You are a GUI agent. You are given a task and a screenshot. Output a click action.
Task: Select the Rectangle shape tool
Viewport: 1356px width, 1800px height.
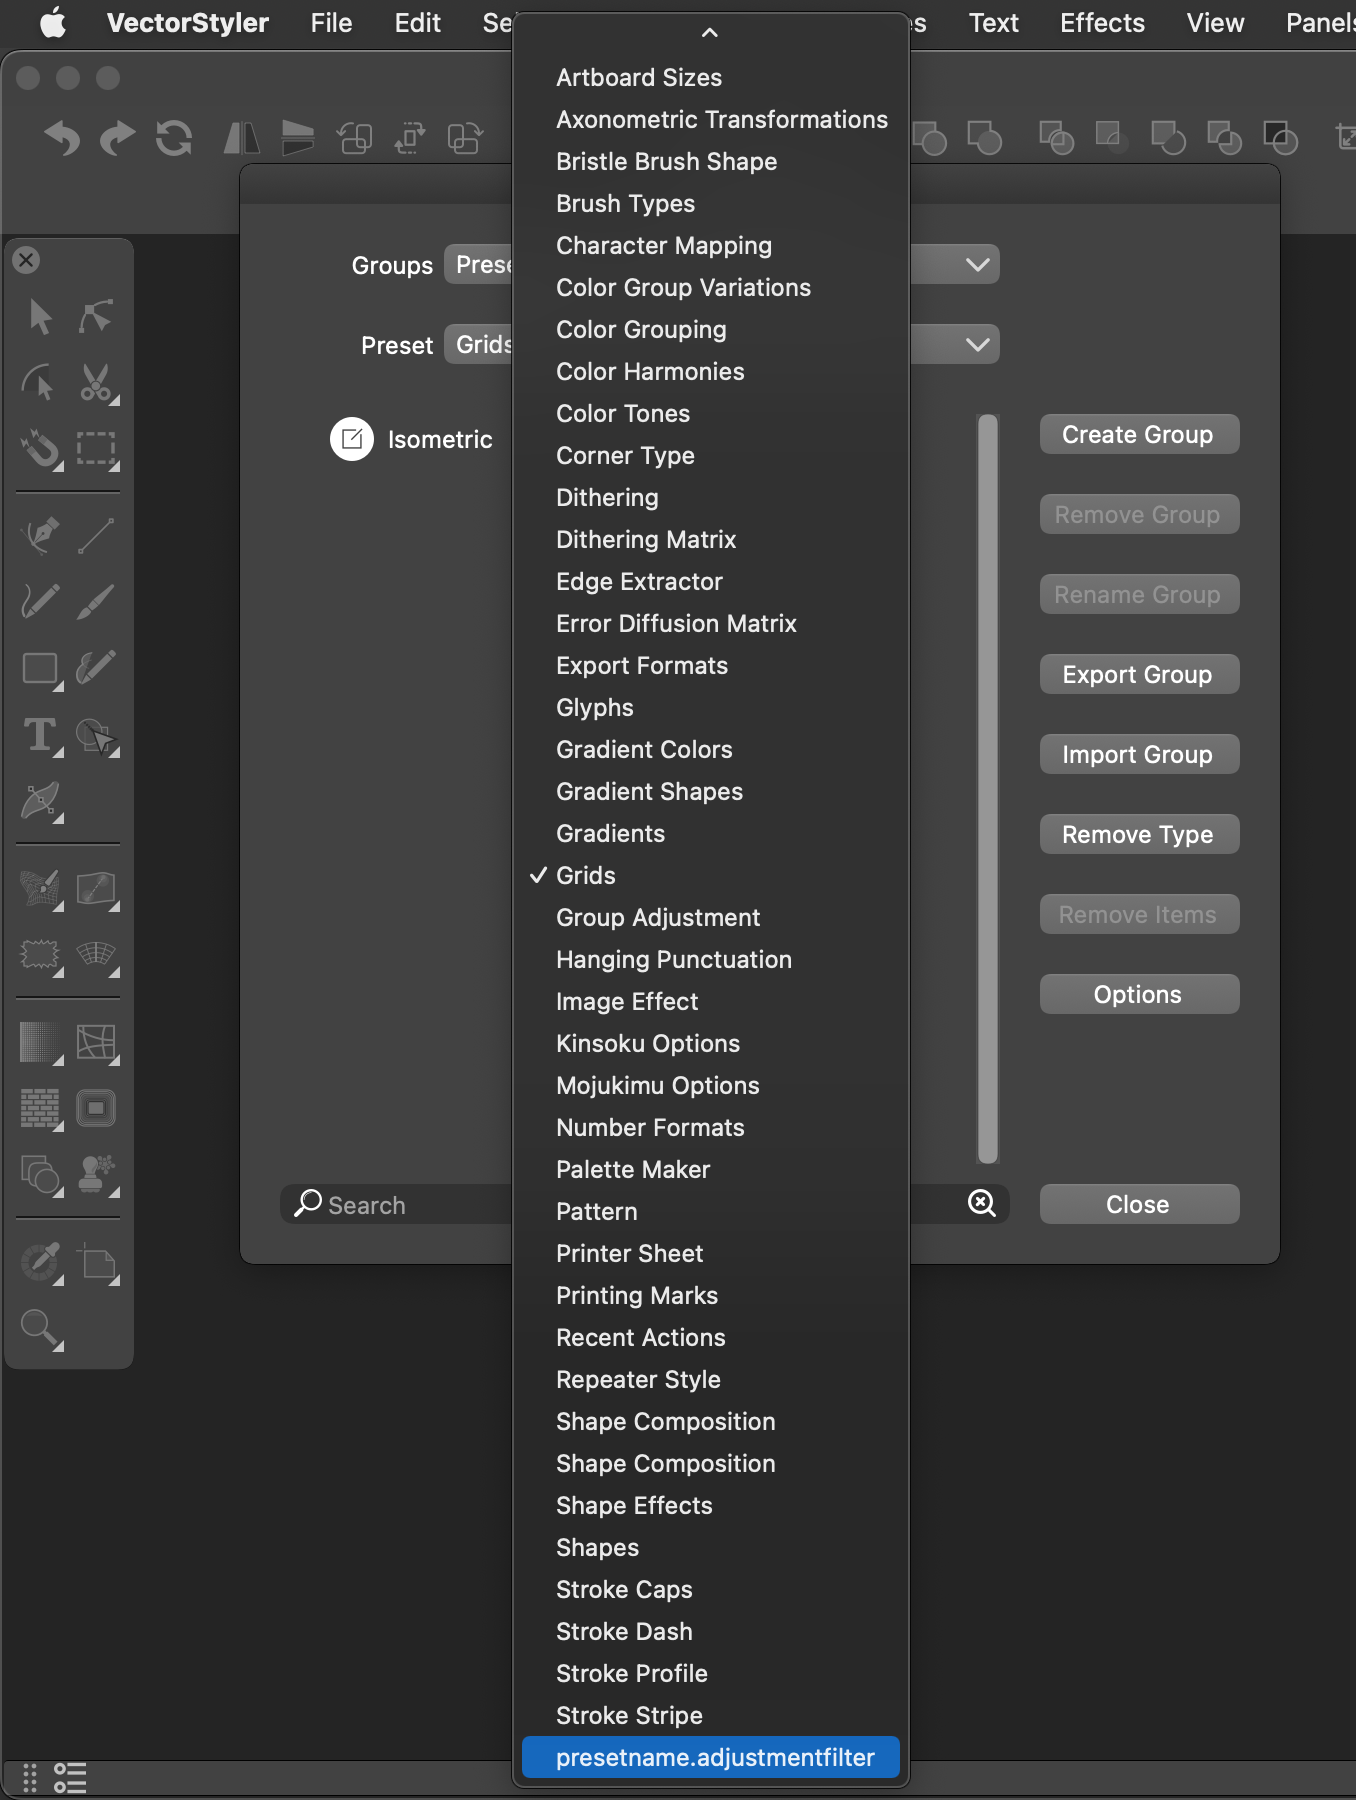coord(40,668)
